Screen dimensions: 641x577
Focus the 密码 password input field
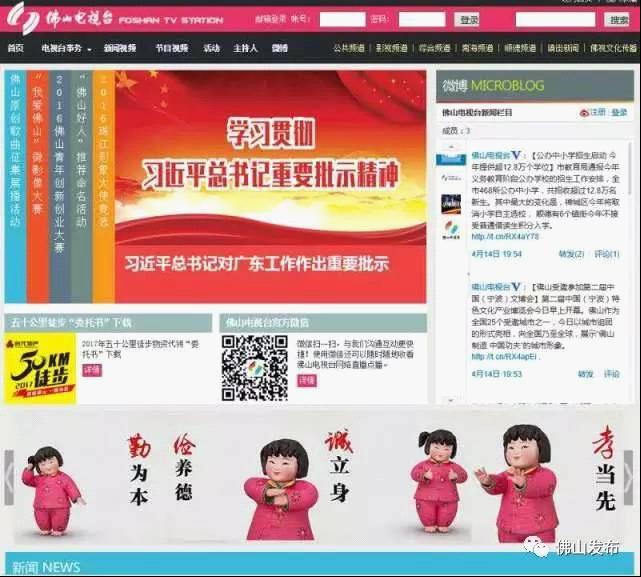click(422, 19)
